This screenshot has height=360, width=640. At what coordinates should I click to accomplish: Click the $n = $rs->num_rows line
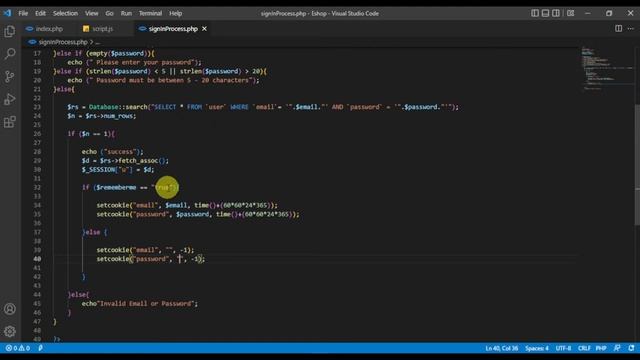click(x=102, y=116)
